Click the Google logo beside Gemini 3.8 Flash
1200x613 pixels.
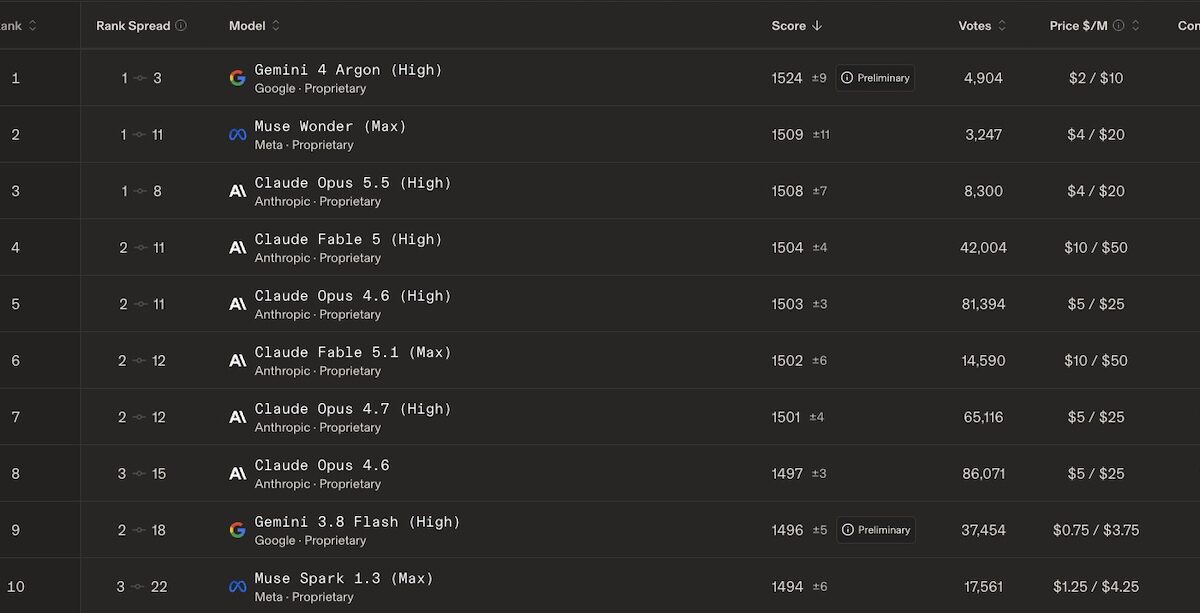(237, 530)
